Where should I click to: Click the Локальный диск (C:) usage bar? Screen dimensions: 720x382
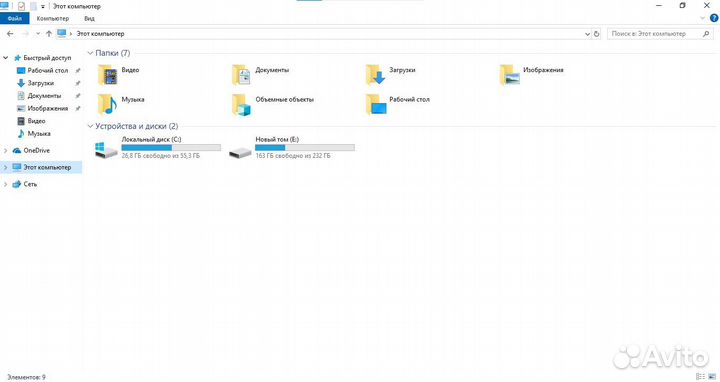(171, 147)
